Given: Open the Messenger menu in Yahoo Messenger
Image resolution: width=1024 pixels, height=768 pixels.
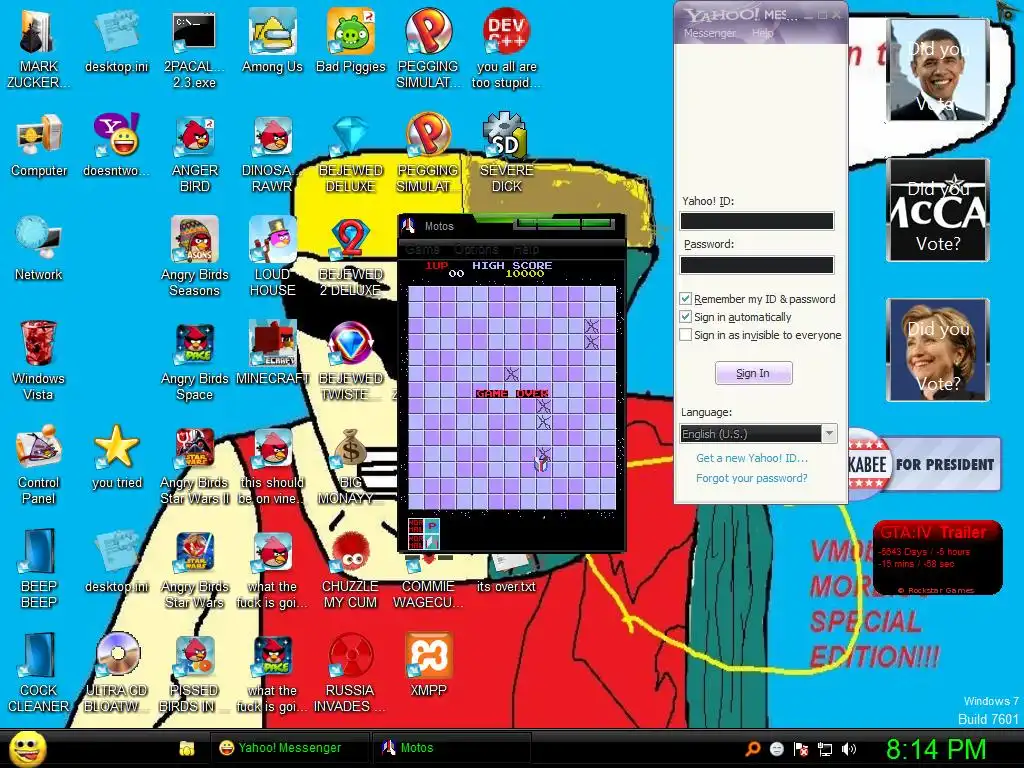Looking at the screenshot, I should (709, 33).
